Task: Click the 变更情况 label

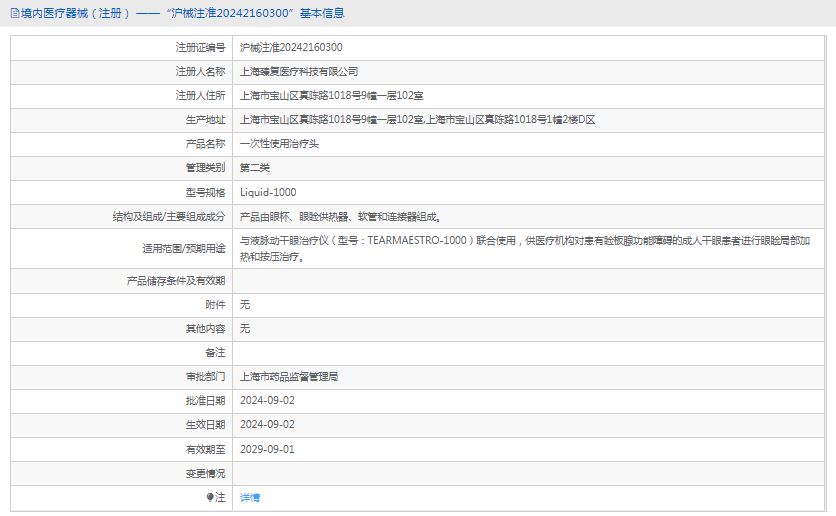Action: (x=205, y=473)
